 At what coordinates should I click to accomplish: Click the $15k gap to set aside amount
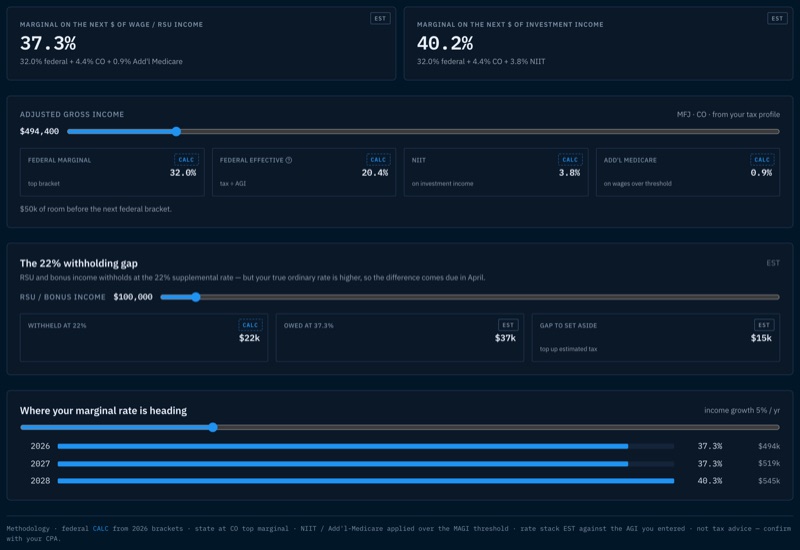(761, 338)
